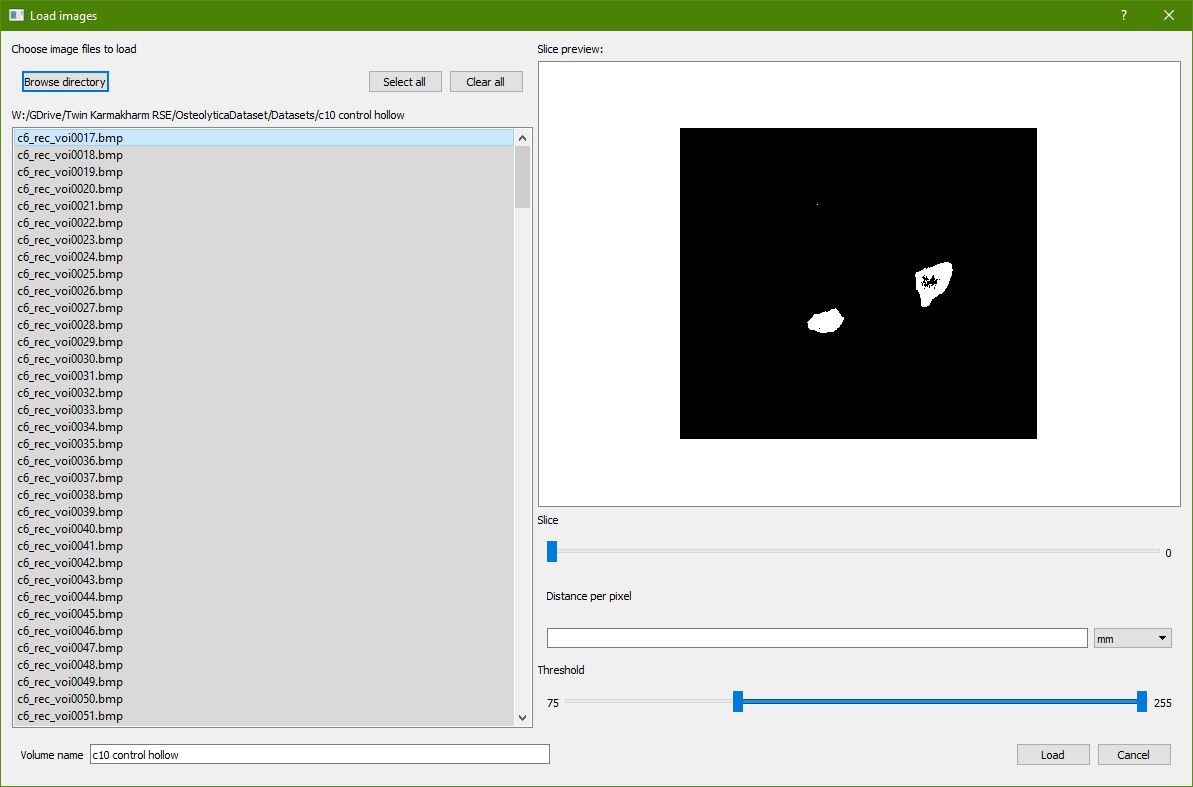Click the upper Threshold handle at 255
Viewport: 1193px width, 787px height.
point(1141,702)
